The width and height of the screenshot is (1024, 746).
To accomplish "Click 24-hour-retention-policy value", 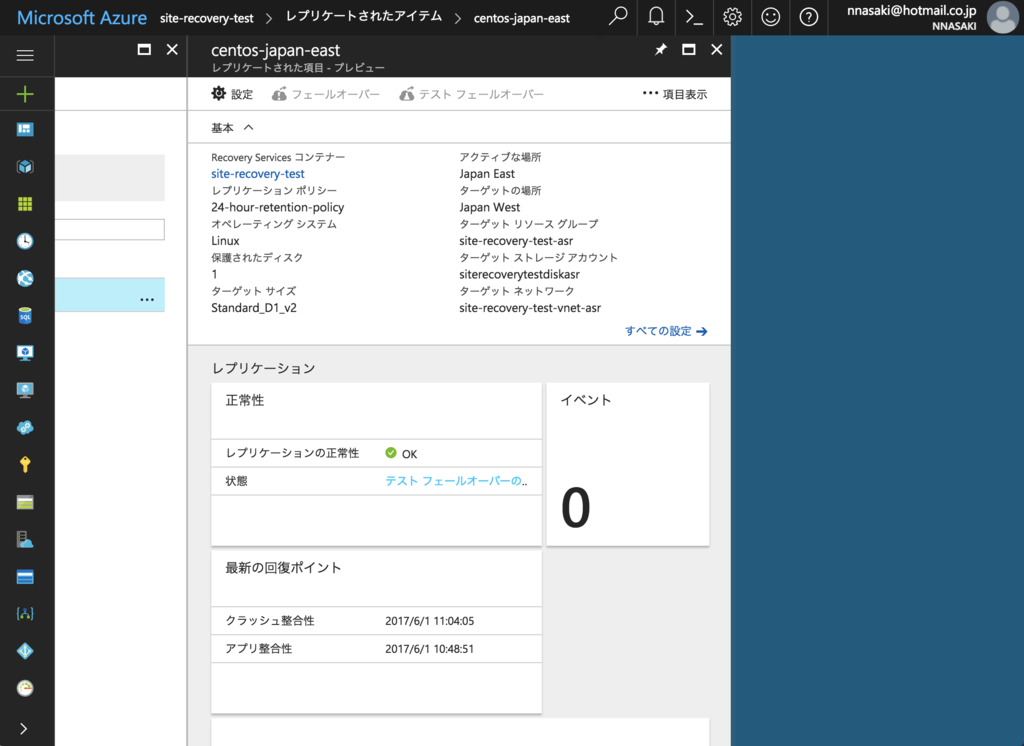I will point(278,207).
